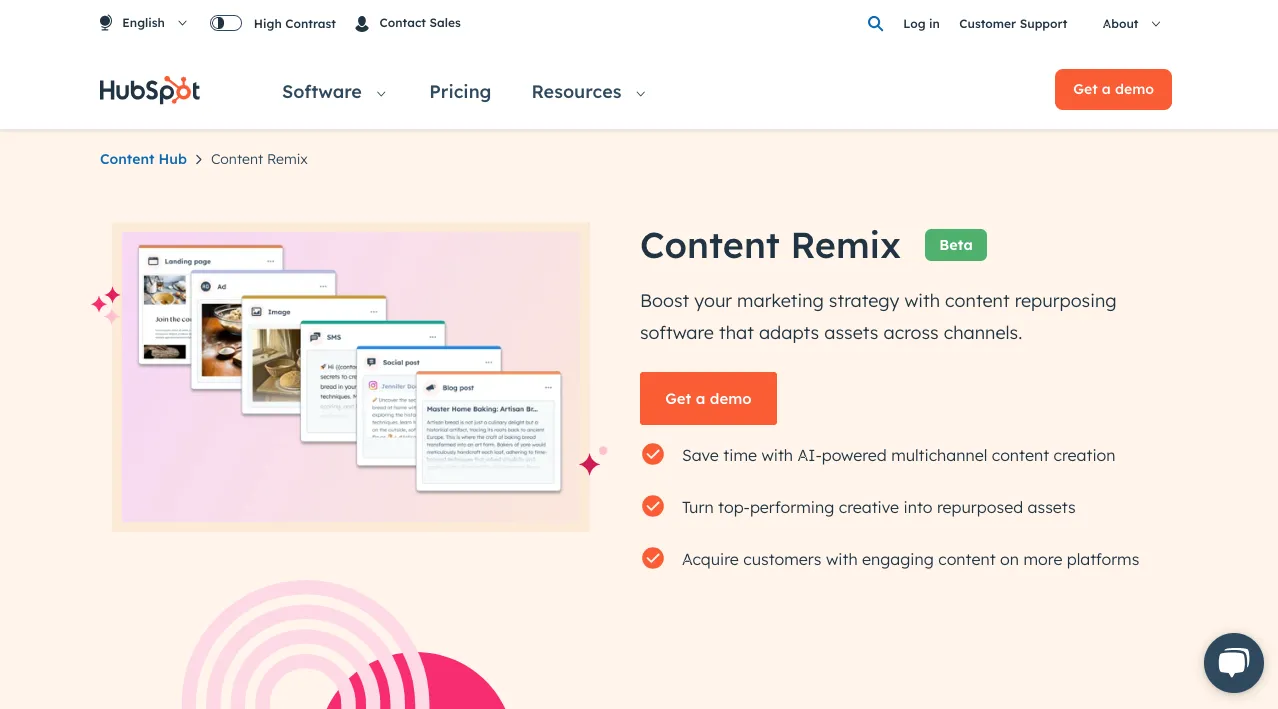Click 'Boost your marketing strategy' description
Screen dimensions: 1278x709
click(x=878, y=317)
